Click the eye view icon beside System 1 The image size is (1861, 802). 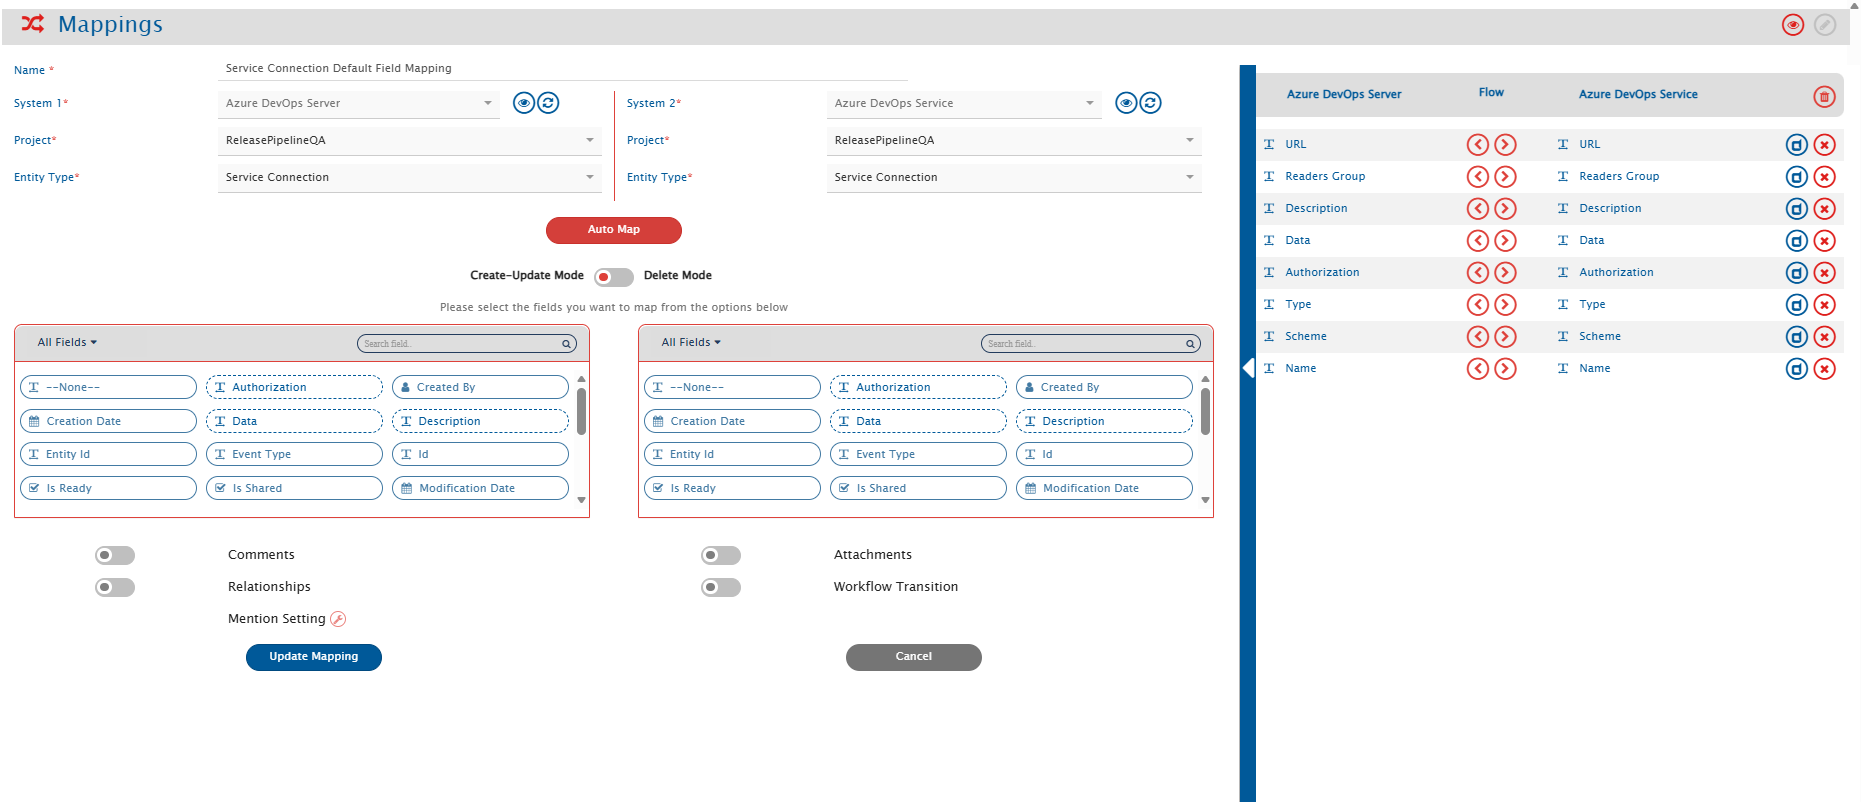coord(523,103)
